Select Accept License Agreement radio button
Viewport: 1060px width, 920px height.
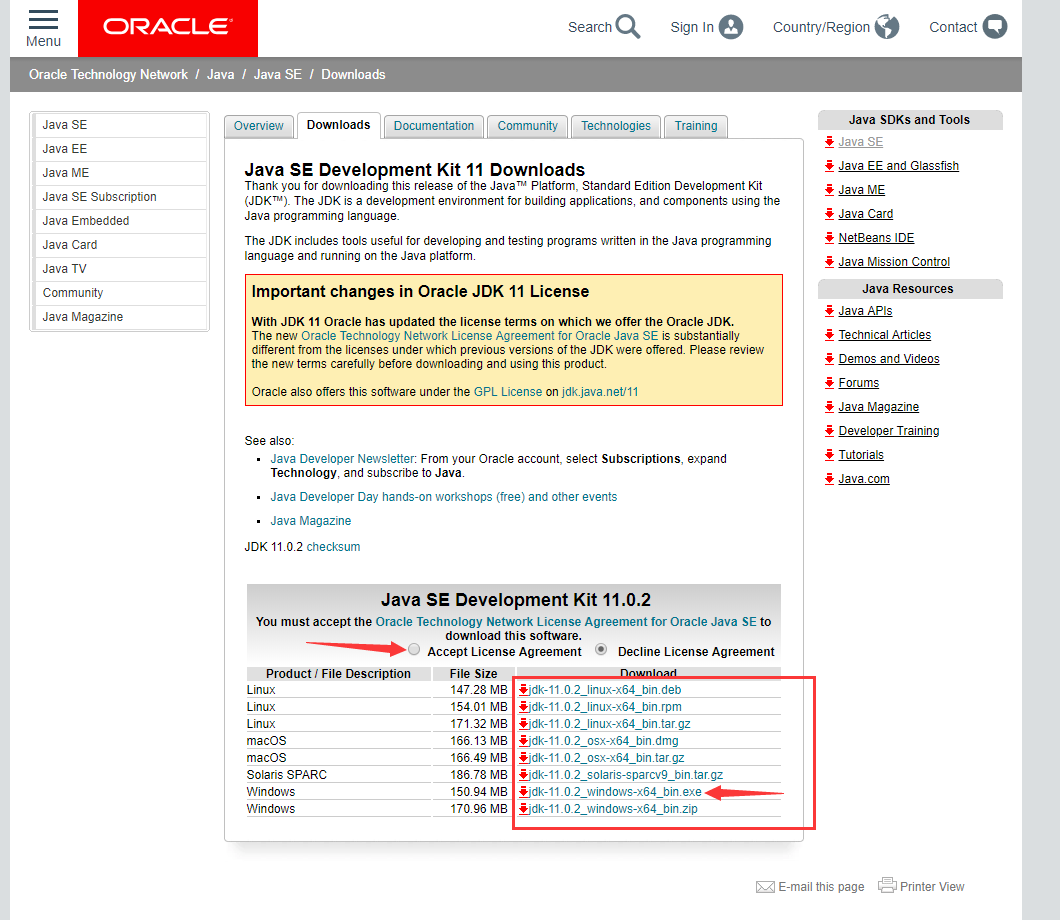[x=414, y=650]
